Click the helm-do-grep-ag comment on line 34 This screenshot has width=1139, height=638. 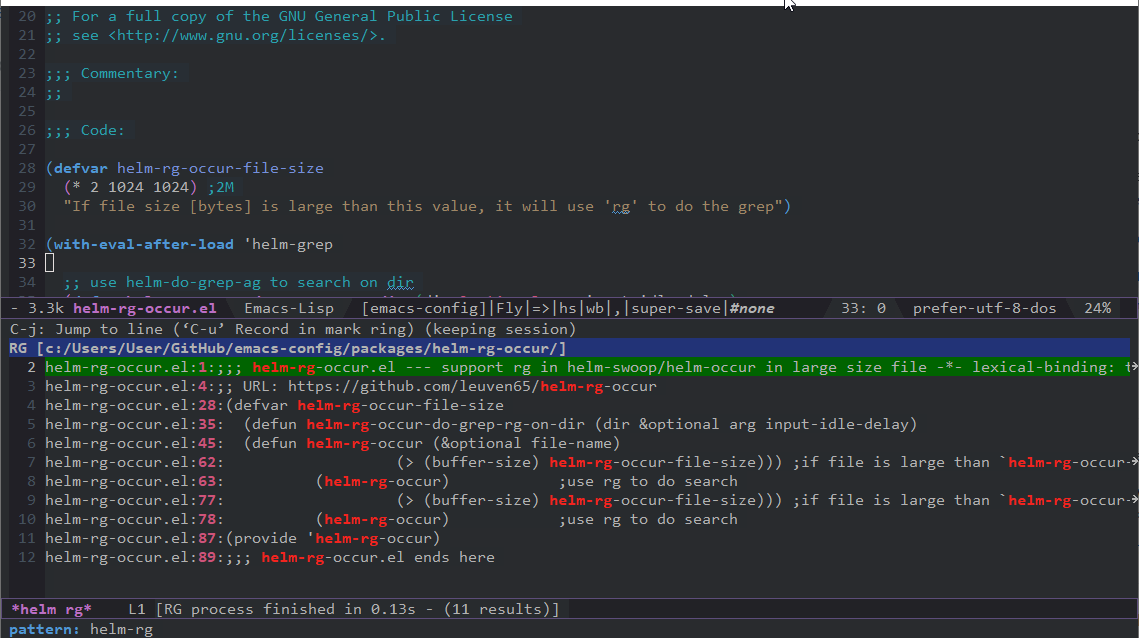[x=238, y=282]
